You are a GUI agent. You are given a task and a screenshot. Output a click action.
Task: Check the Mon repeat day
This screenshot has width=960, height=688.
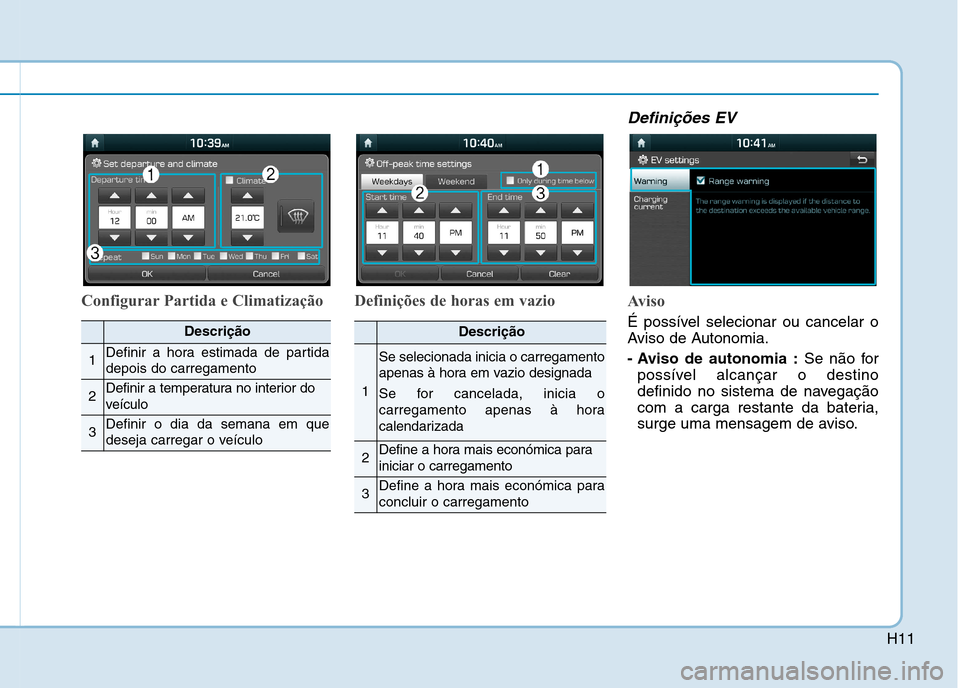(171, 256)
